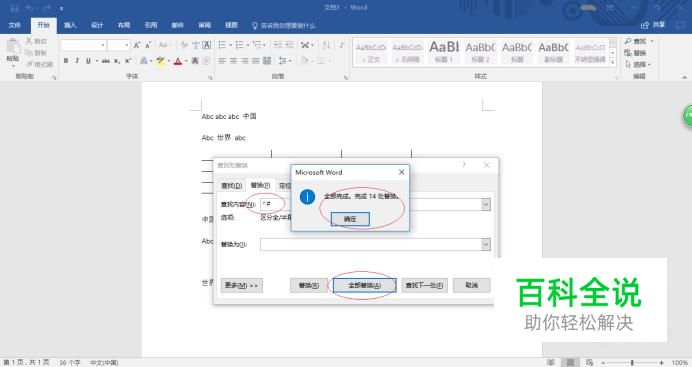Screen dimensions: 692x367
Task: Open the font name dropdown
Action: coord(103,45)
